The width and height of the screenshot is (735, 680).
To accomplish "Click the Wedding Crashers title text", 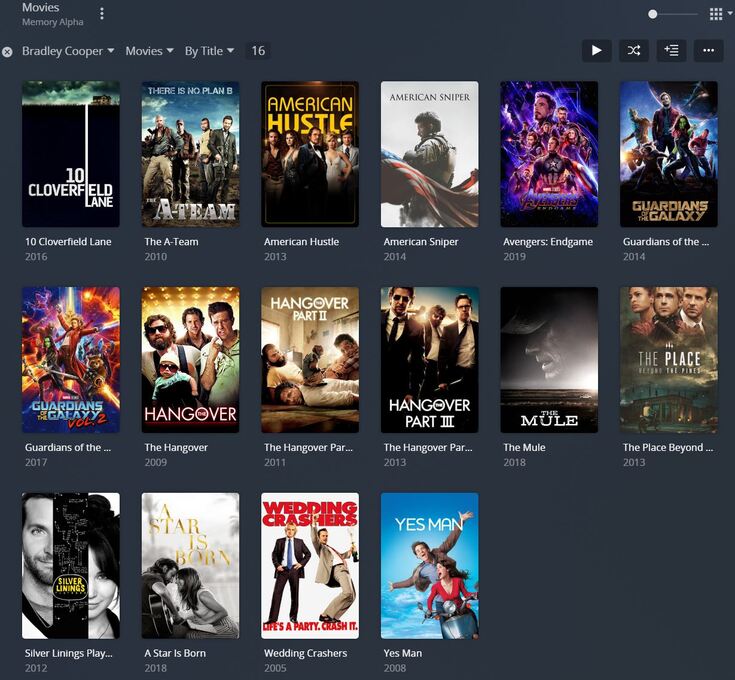I will tap(306, 653).
